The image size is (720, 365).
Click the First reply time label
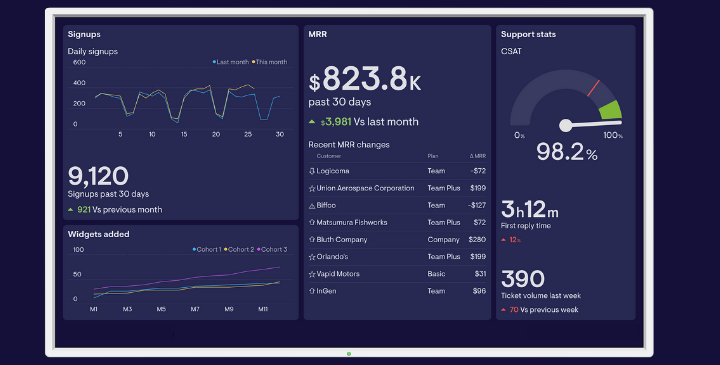tap(526, 226)
